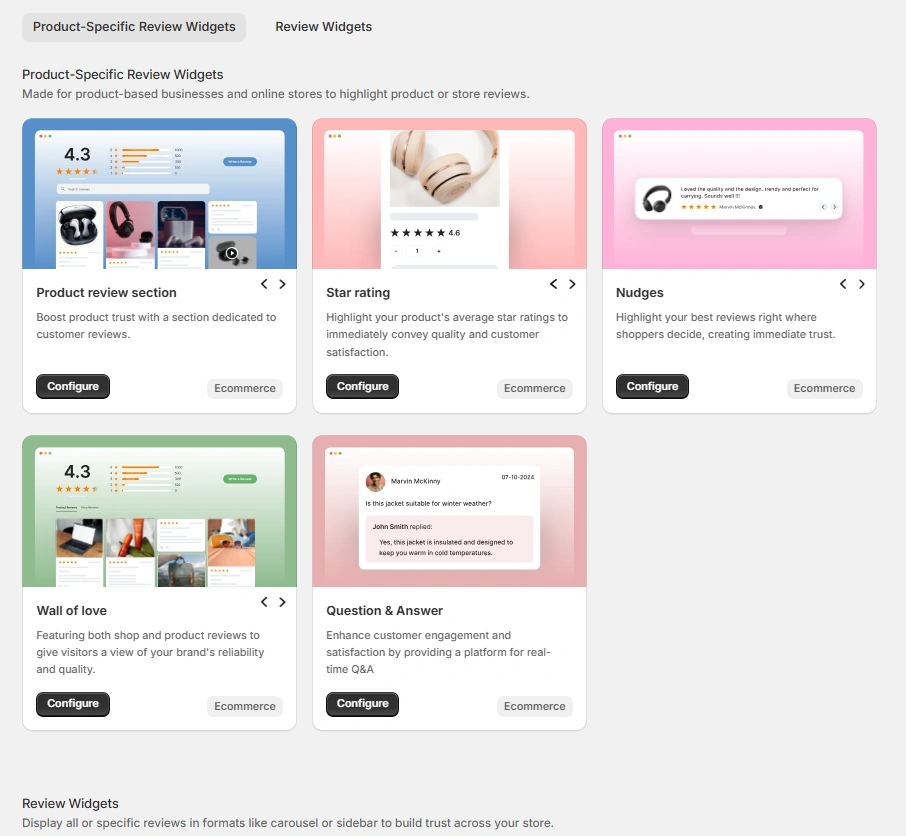
Task: Click the laptop product thumbnail in Wall of love
Action: (78, 538)
